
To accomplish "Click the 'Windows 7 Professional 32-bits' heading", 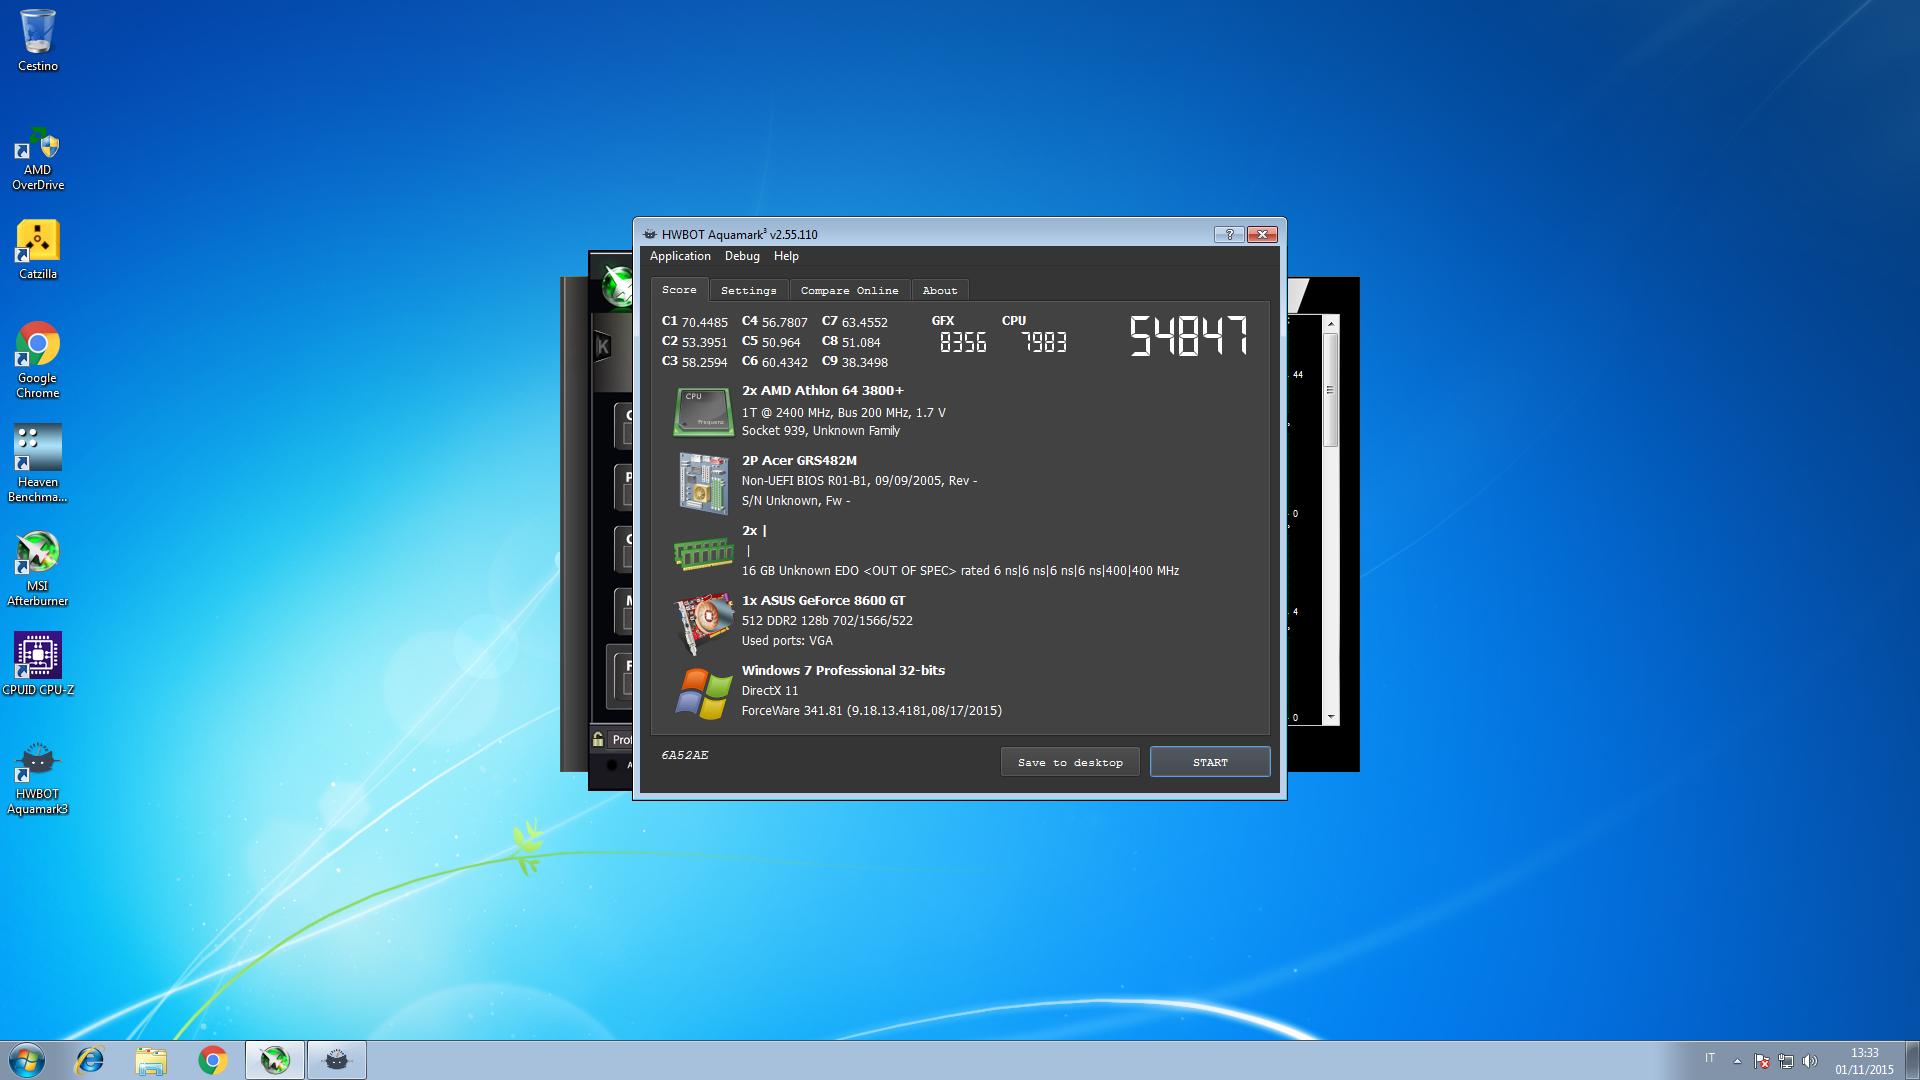I will pyautogui.click(x=844, y=671).
